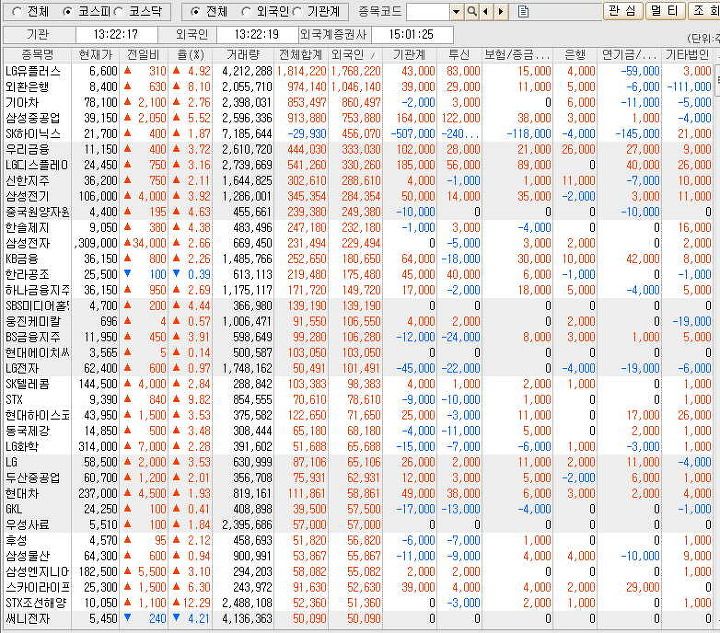Select the STX조선해양 stock name
The width and height of the screenshot is (720, 633).
[x=37, y=603]
